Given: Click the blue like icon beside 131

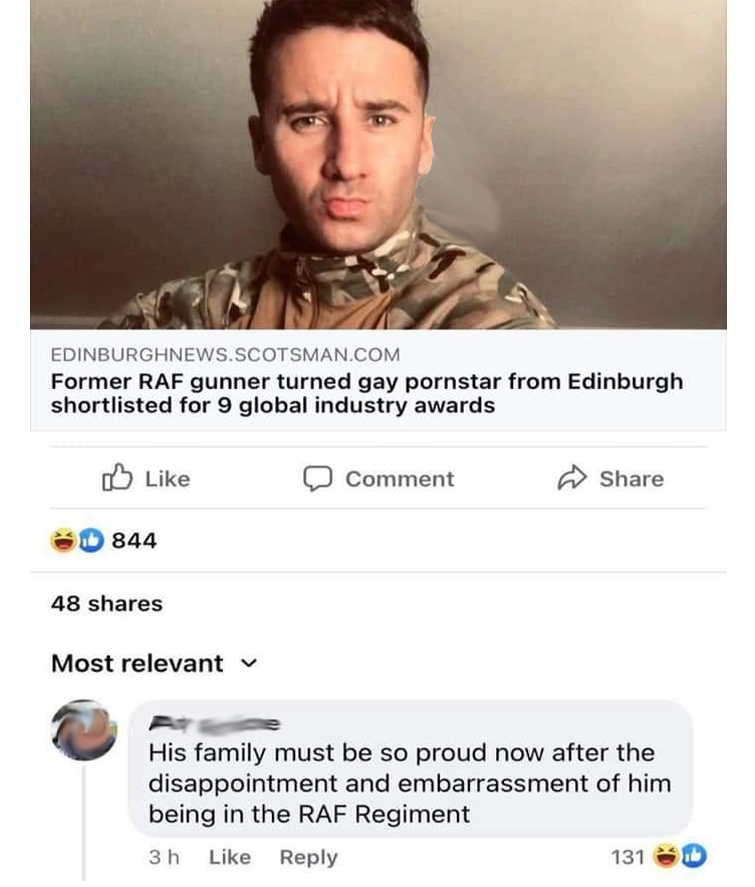Looking at the screenshot, I should coord(692,856).
